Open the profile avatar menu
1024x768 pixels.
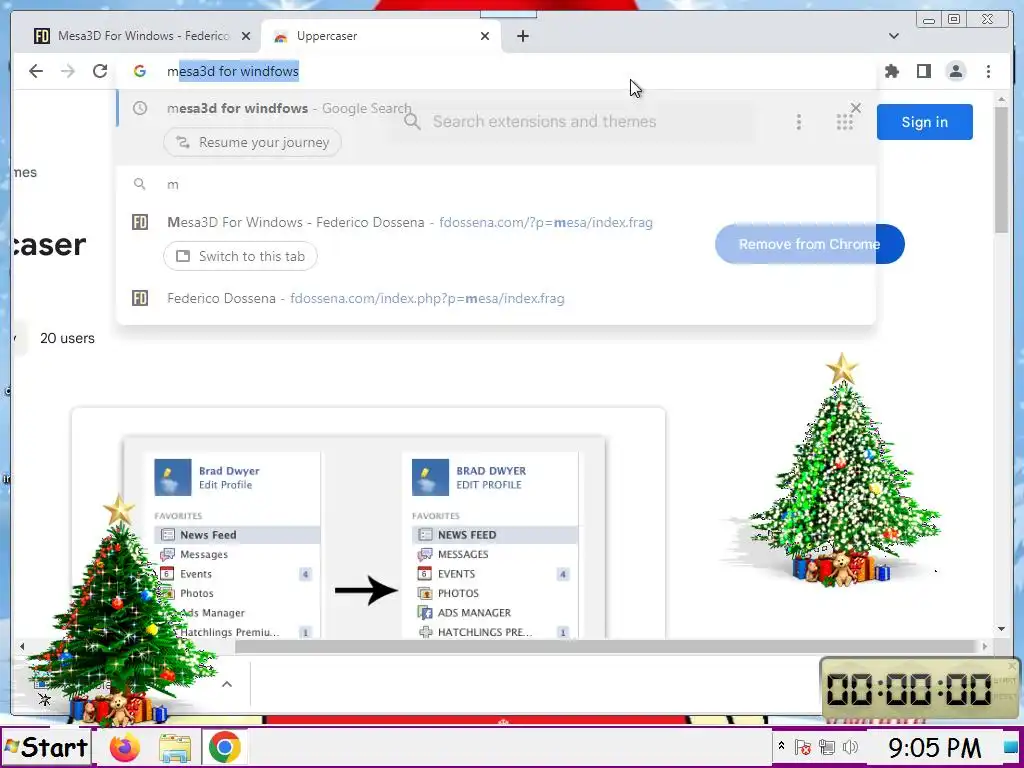(x=956, y=71)
